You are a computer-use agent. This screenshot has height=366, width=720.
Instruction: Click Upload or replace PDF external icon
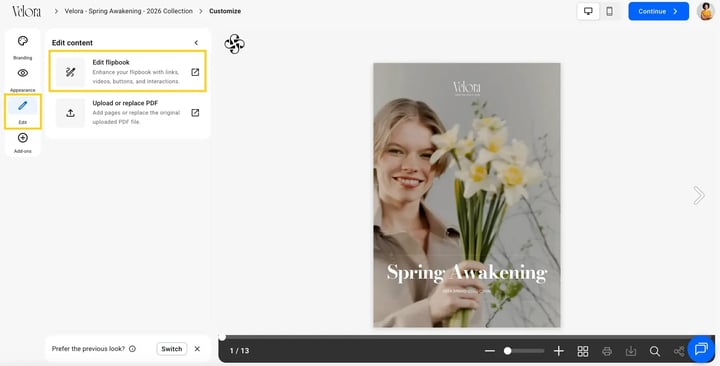tap(195, 113)
